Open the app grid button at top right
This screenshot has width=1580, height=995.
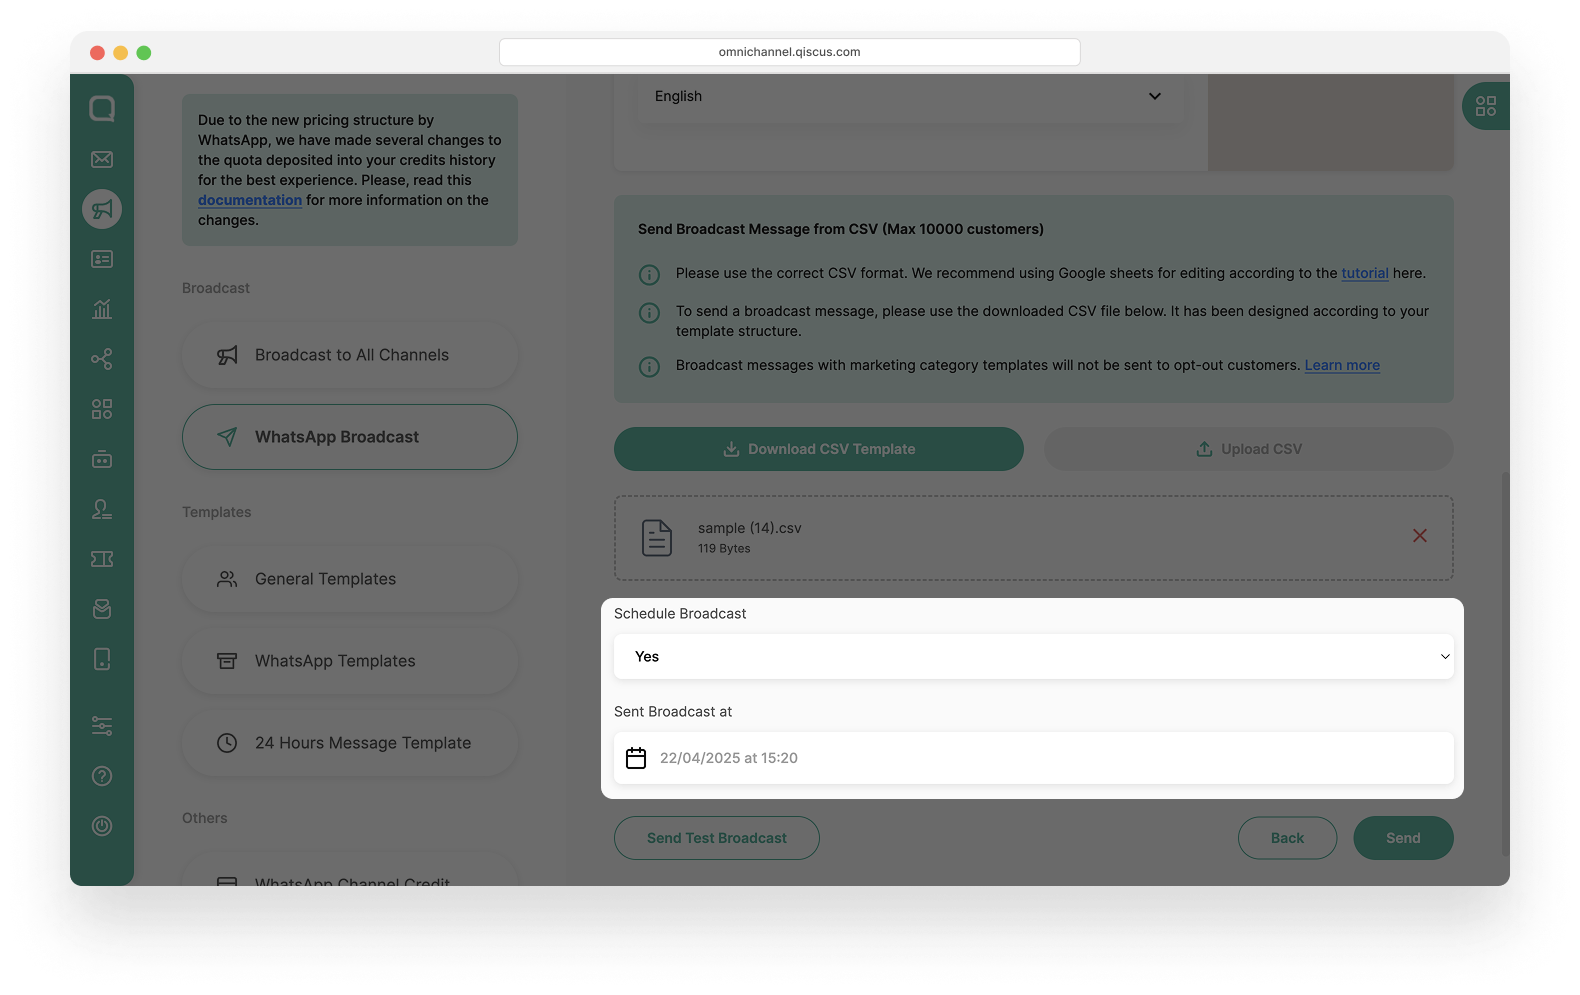[x=1486, y=106]
